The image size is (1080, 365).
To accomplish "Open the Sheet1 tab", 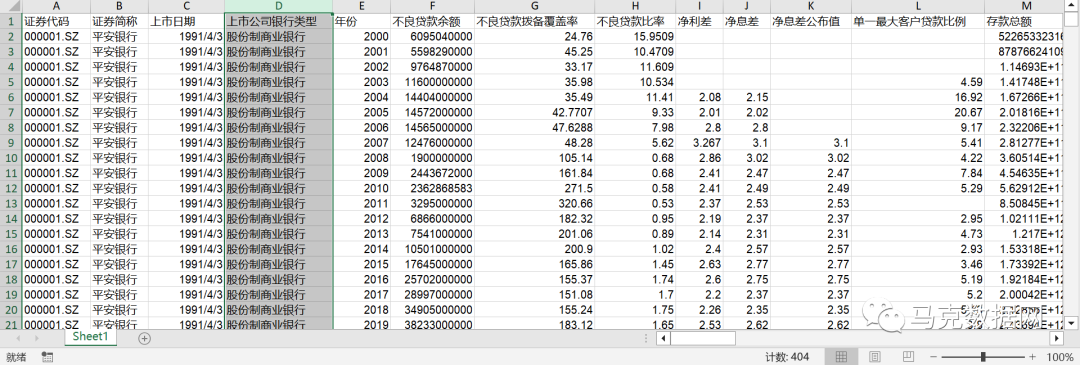I will (x=91, y=337).
